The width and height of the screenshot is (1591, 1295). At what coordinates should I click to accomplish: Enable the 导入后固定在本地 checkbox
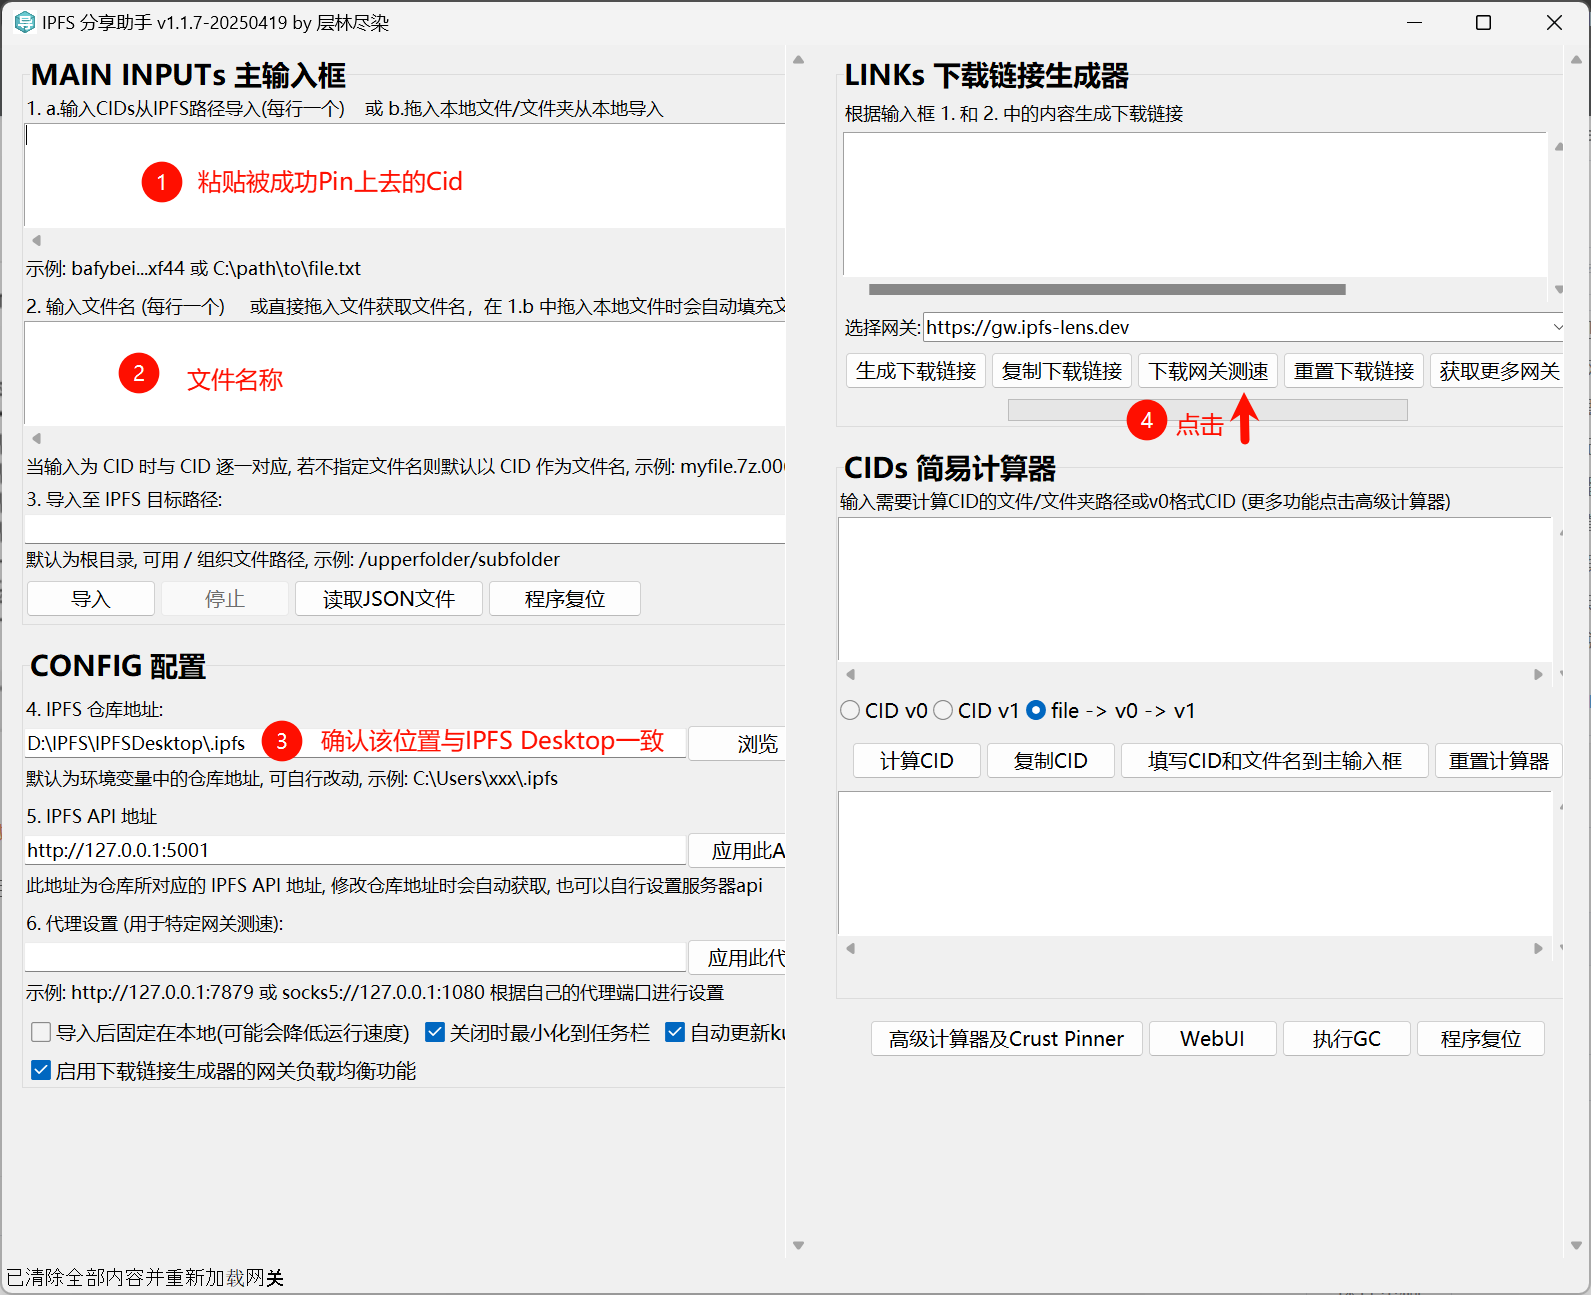coord(41,1032)
